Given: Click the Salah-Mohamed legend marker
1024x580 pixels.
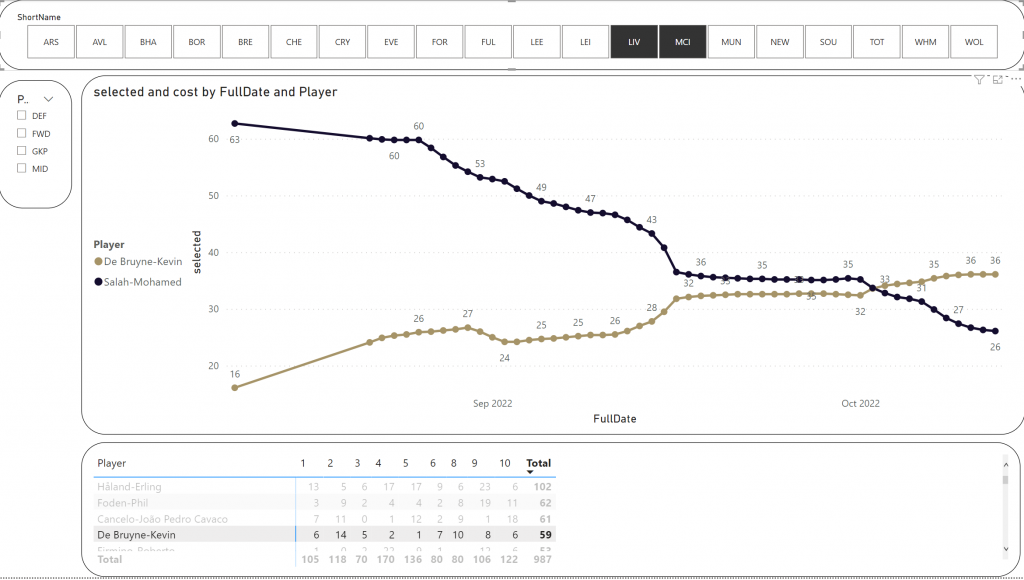Looking at the screenshot, I should (98, 282).
